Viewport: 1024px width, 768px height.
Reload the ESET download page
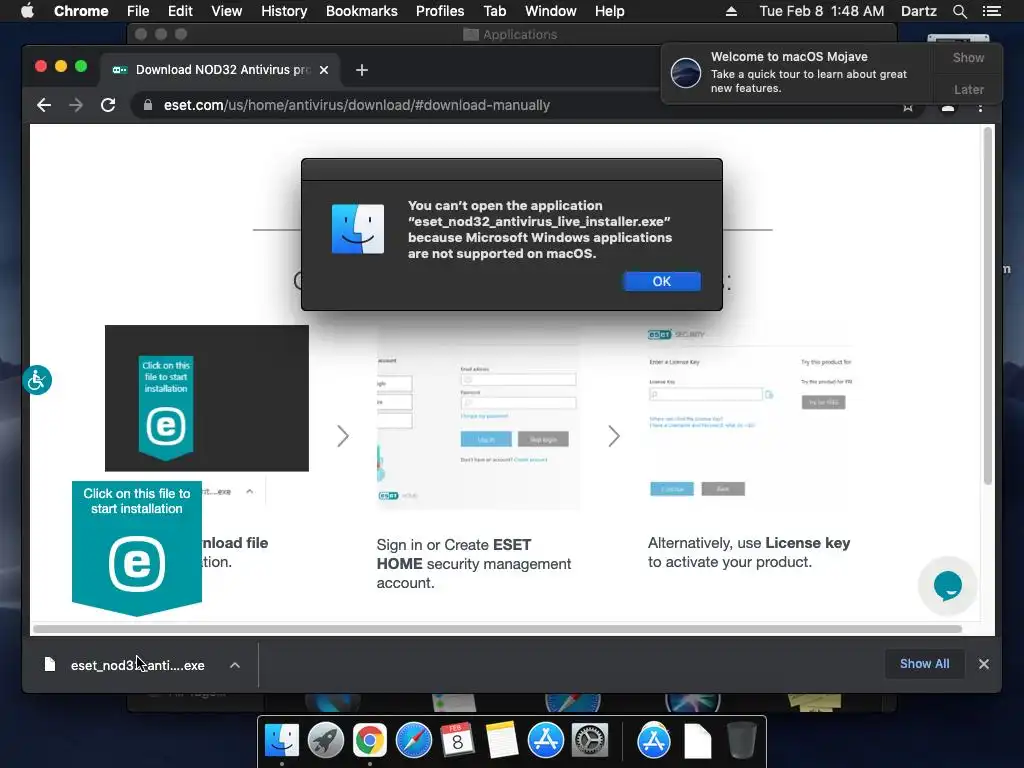click(108, 105)
